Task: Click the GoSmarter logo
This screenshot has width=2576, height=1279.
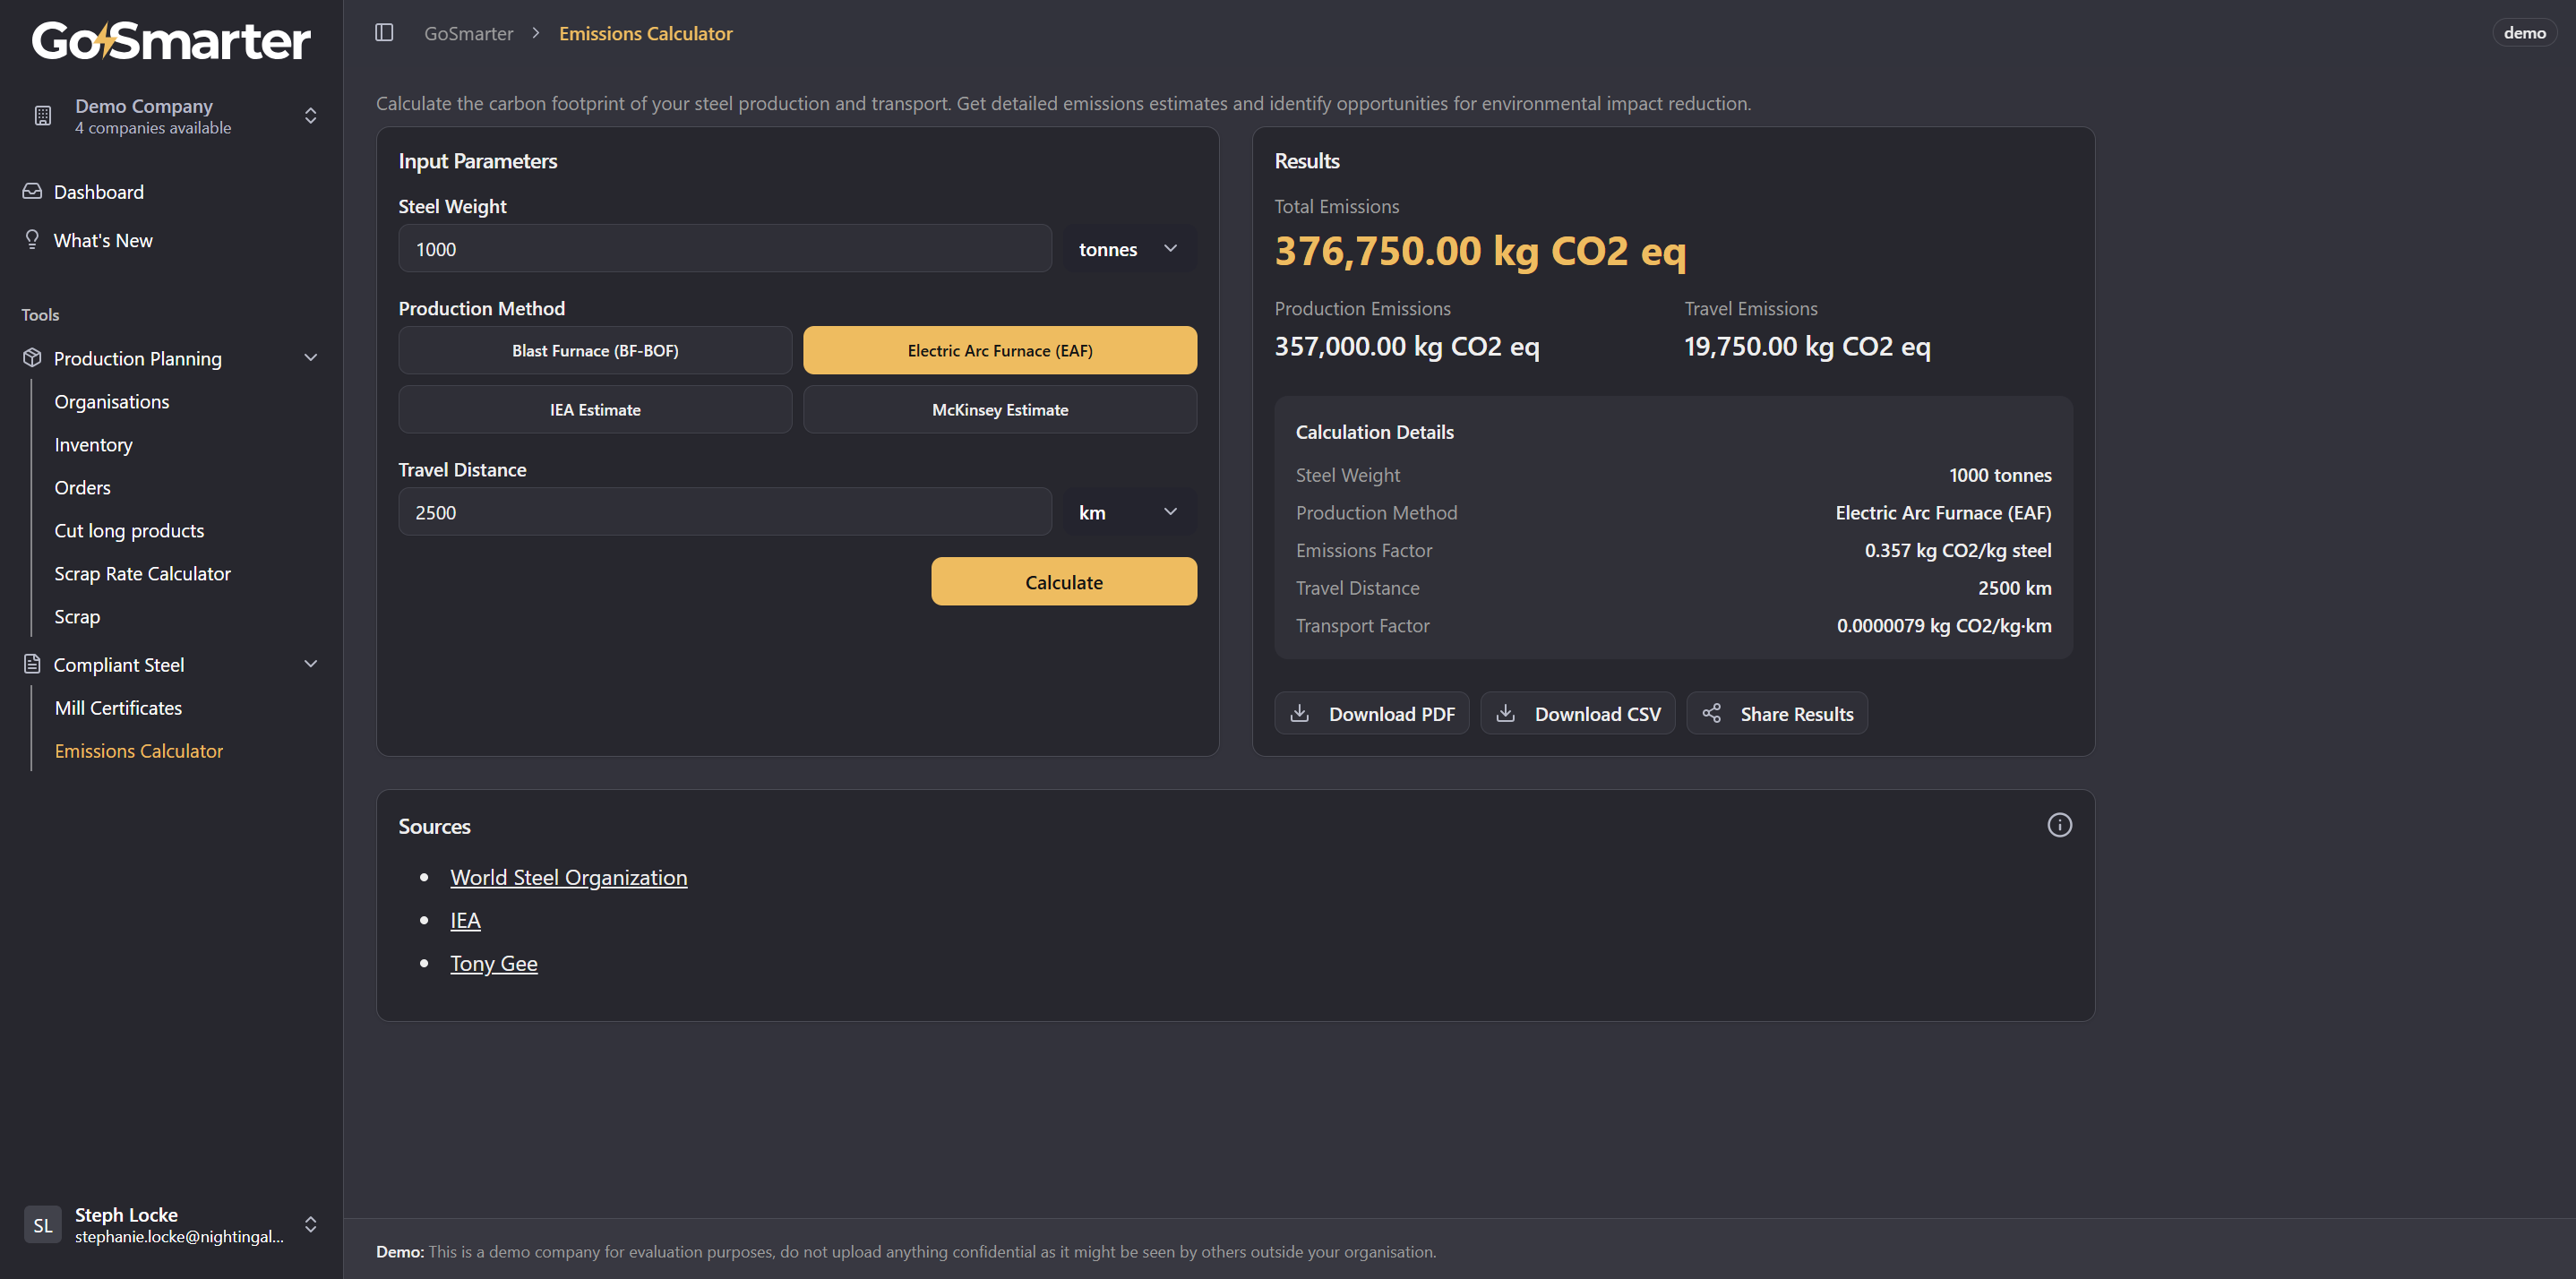Action: (x=171, y=41)
